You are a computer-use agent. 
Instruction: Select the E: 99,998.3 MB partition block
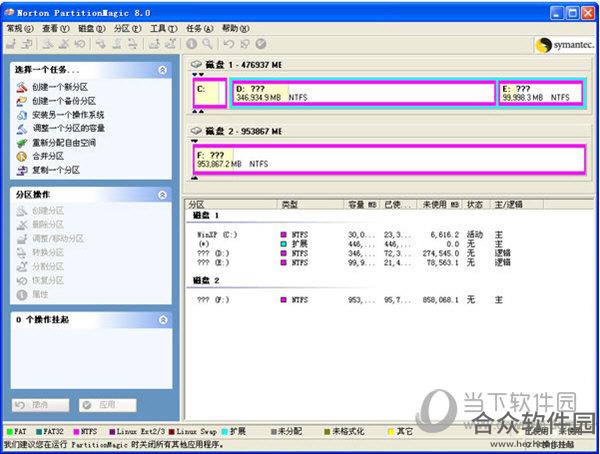[541, 93]
